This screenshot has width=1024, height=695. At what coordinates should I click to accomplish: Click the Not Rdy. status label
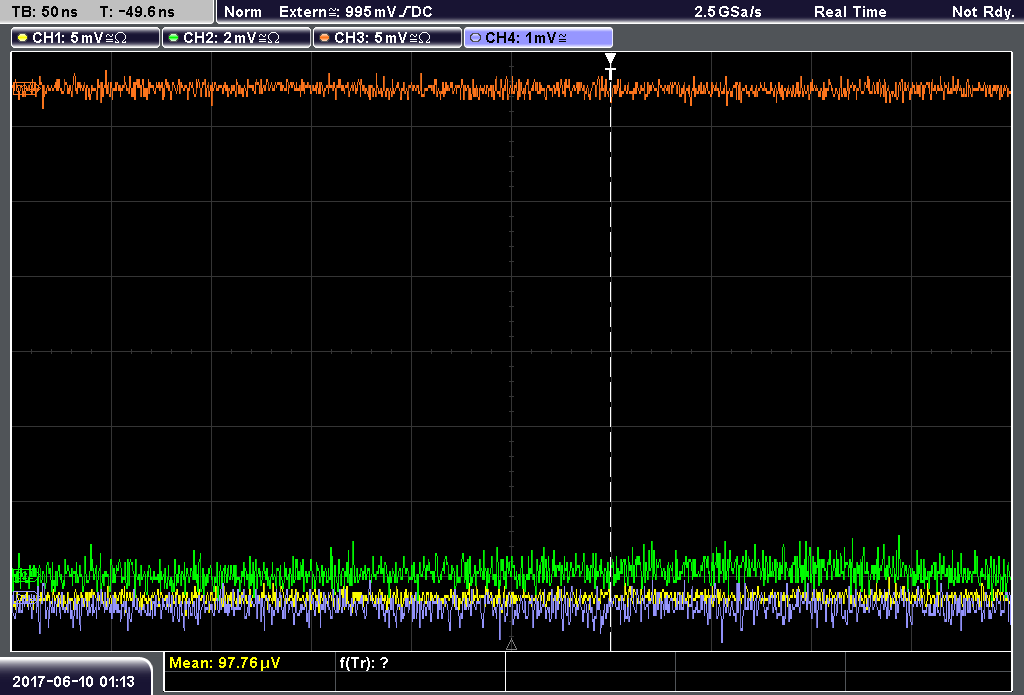click(983, 12)
